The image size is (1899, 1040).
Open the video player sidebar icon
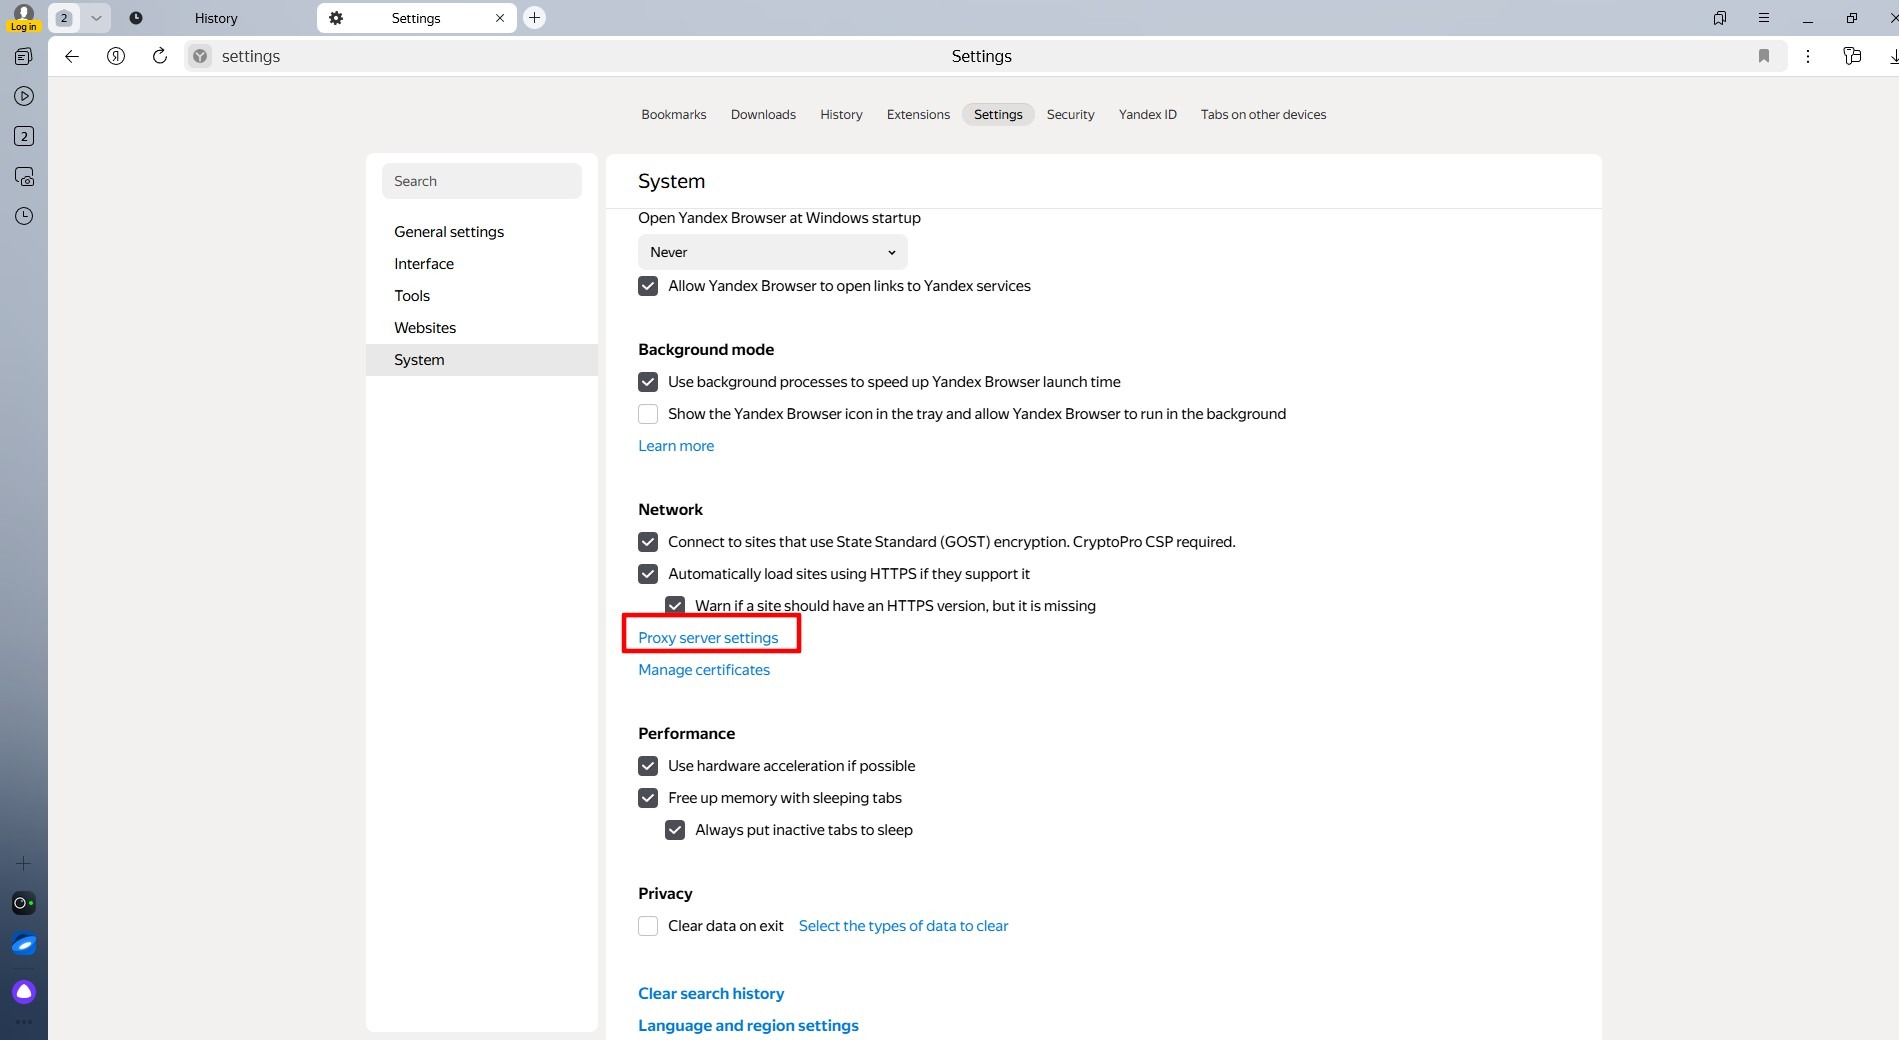pyautogui.click(x=23, y=95)
